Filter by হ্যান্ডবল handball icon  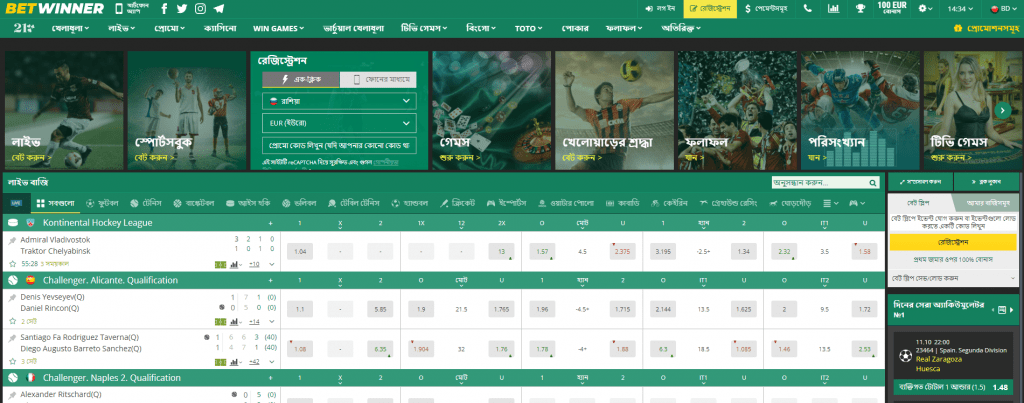[x=411, y=203]
